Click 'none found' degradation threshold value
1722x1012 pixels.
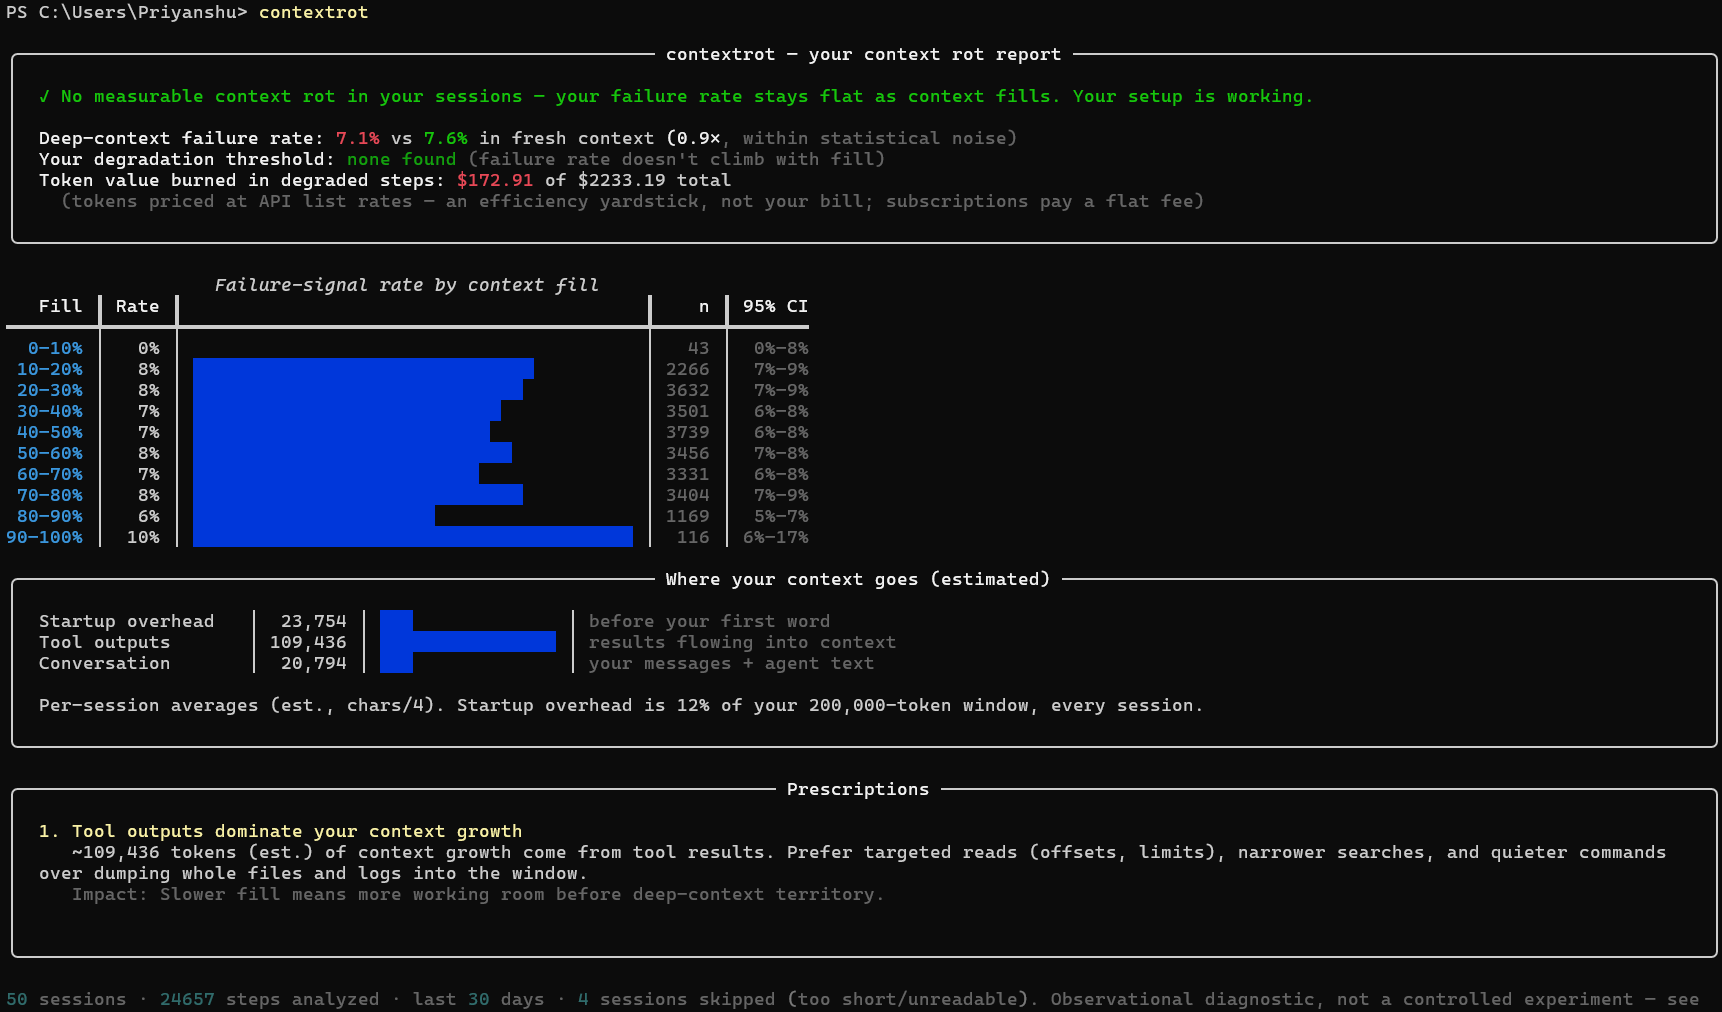point(402,159)
